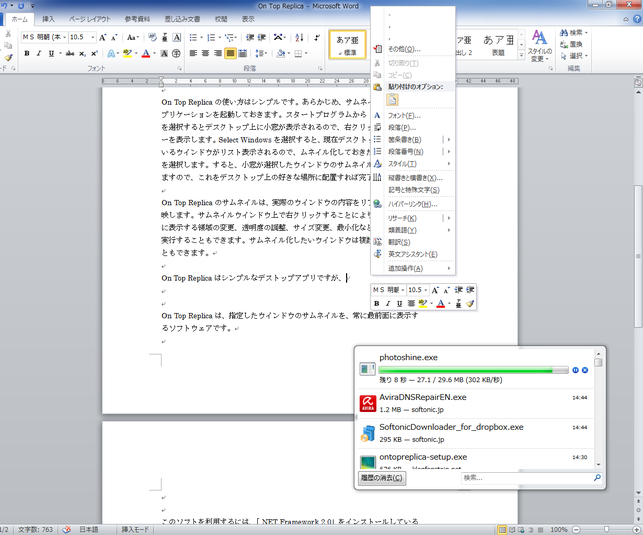
Task: Click the zoom slider handle
Action: tap(606, 530)
